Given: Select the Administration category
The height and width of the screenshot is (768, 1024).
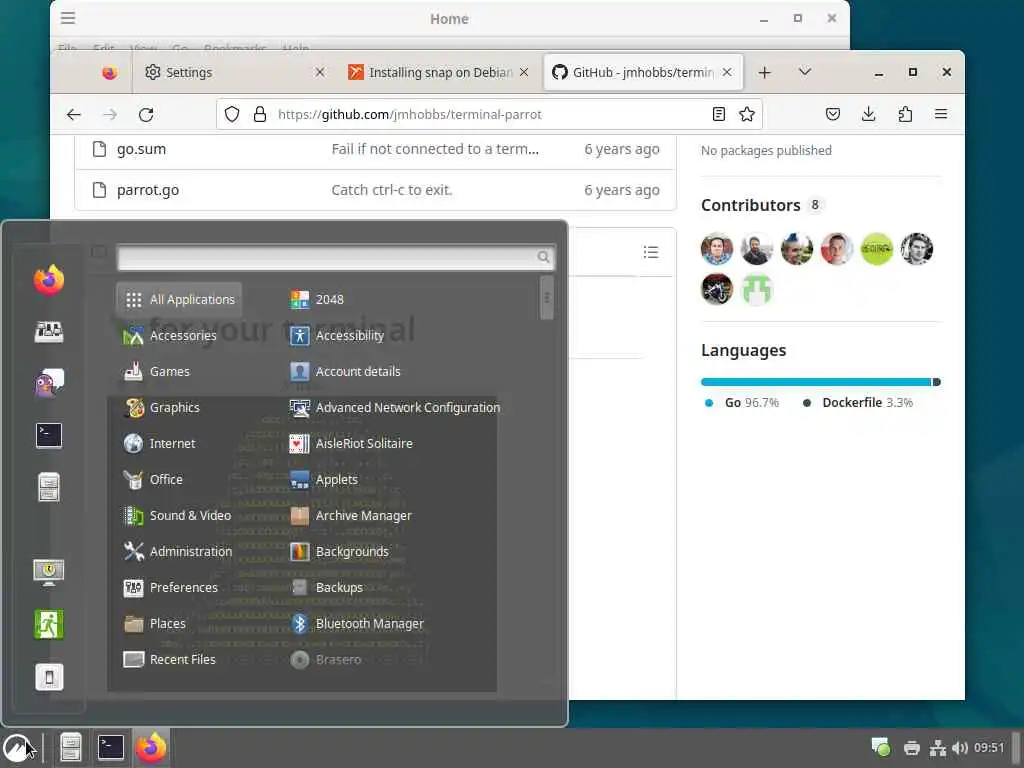Looking at the screenshot, I should 180,551.
